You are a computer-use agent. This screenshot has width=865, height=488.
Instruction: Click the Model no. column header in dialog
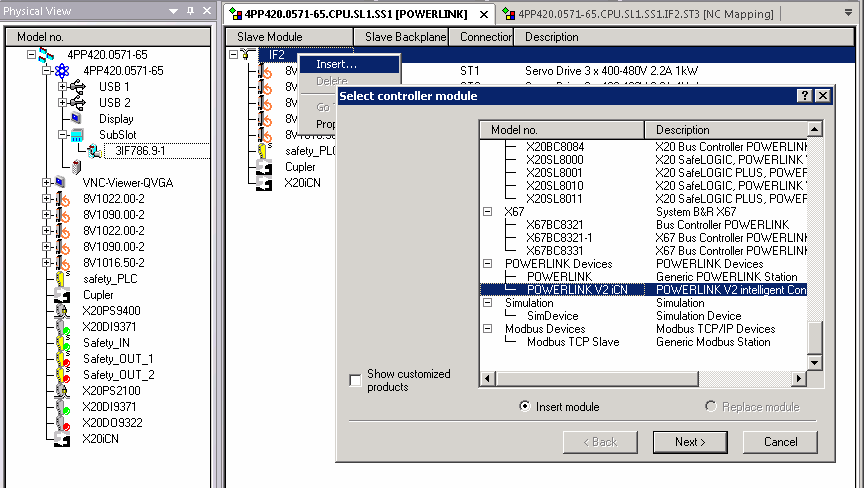point(562,130)
